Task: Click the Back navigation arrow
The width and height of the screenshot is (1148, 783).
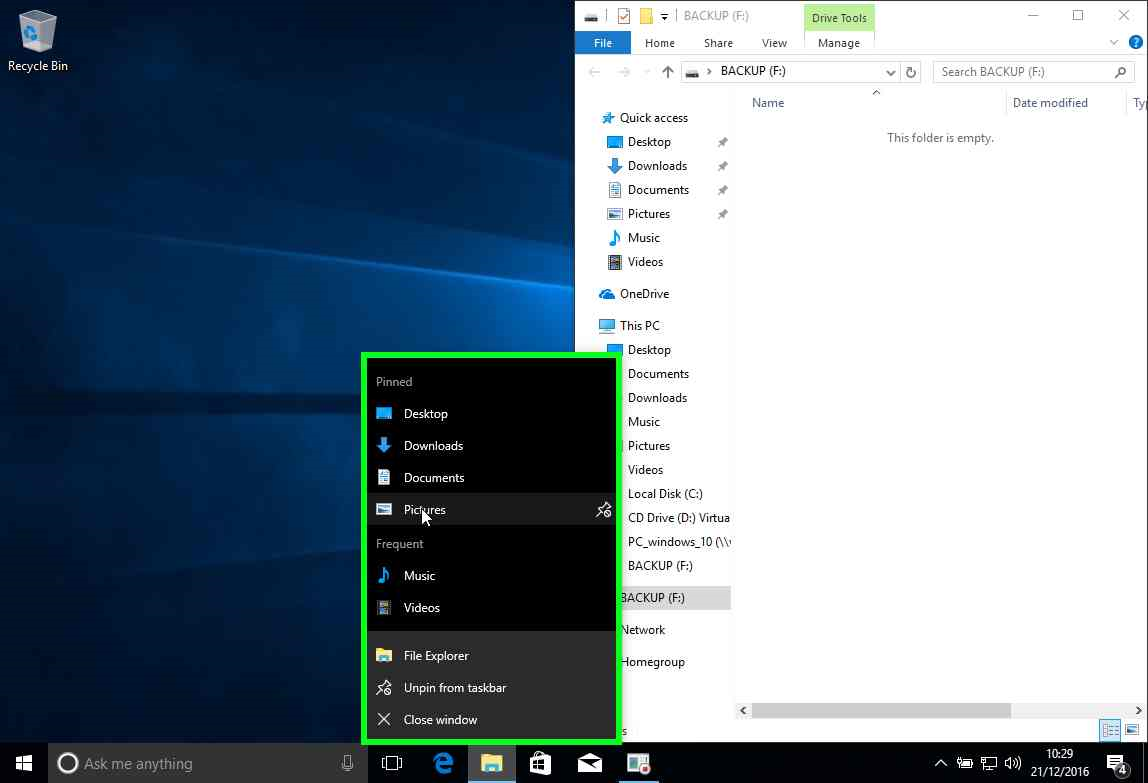Action: [x=594, y=72]
